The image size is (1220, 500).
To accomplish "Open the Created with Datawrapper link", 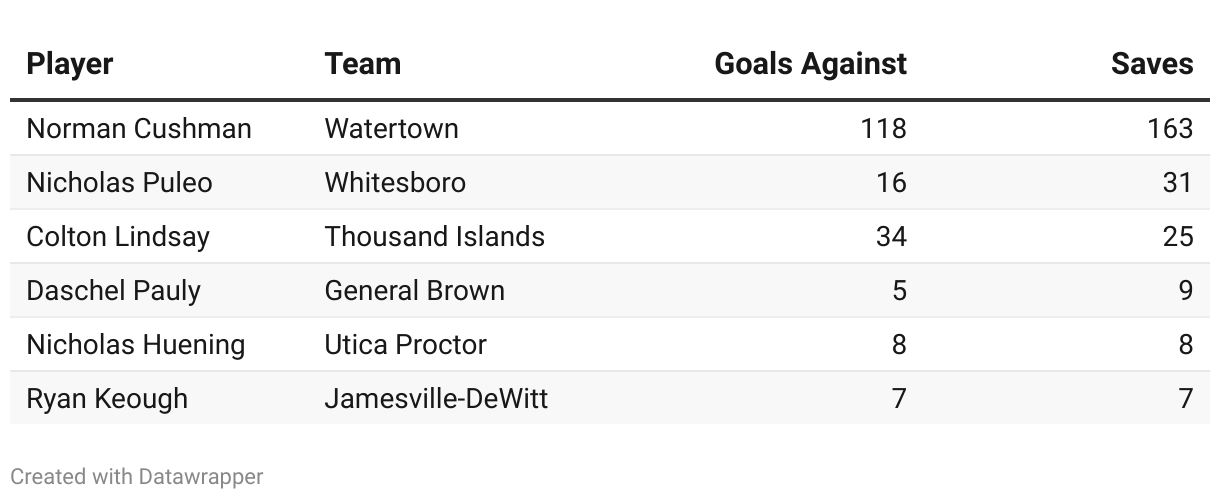I will click(x=137, y=477).
